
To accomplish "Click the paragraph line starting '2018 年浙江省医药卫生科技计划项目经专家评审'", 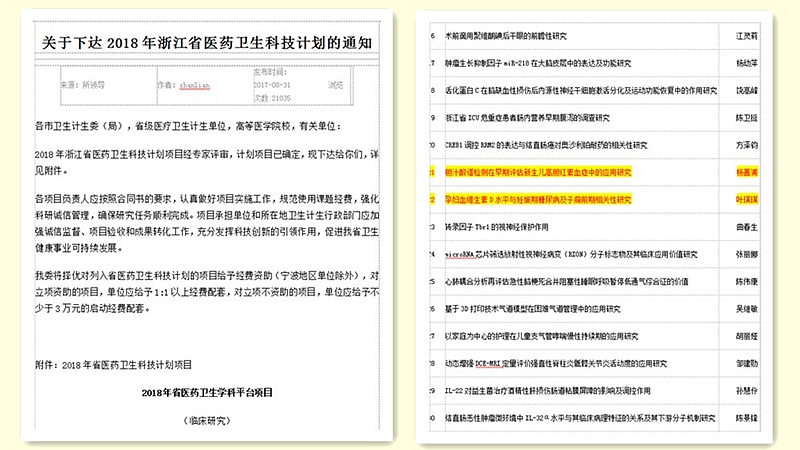I will (x=207, y=154).
